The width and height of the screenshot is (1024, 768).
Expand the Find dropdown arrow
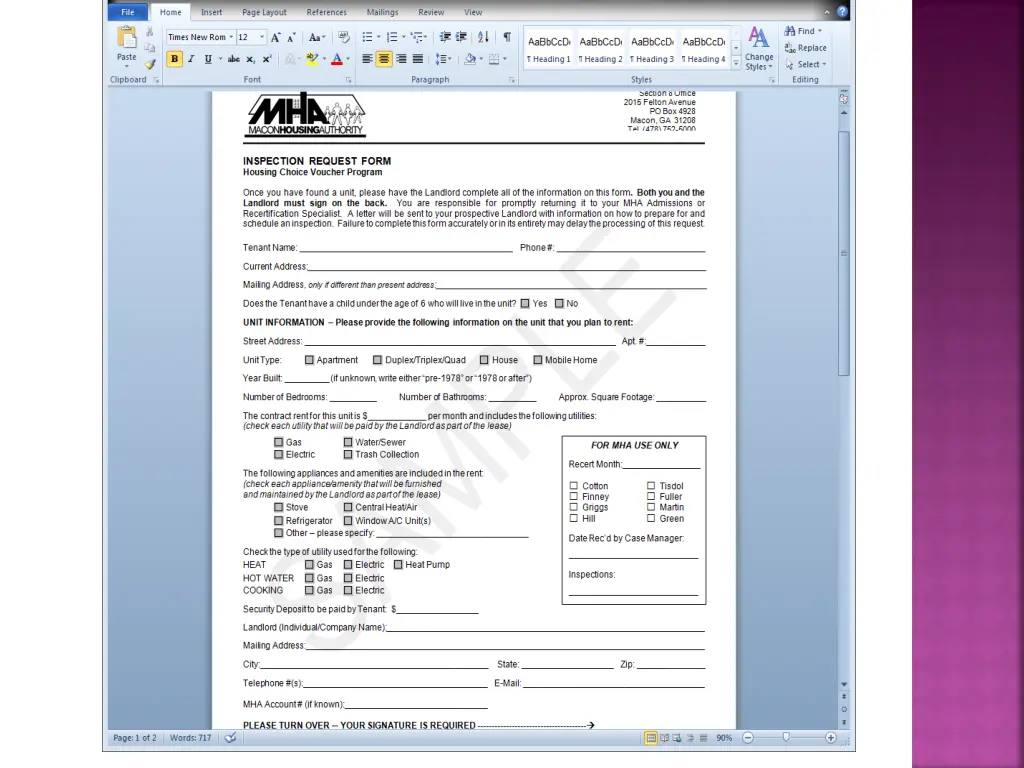820,31
